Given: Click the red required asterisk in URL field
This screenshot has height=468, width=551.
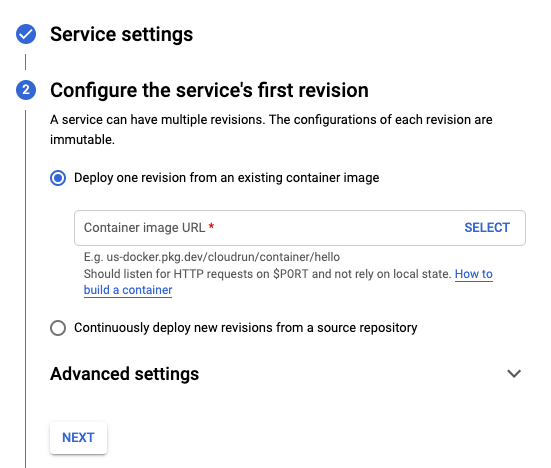Looking at the screenshot, I should pyautogui.click(x=211, y=226).
